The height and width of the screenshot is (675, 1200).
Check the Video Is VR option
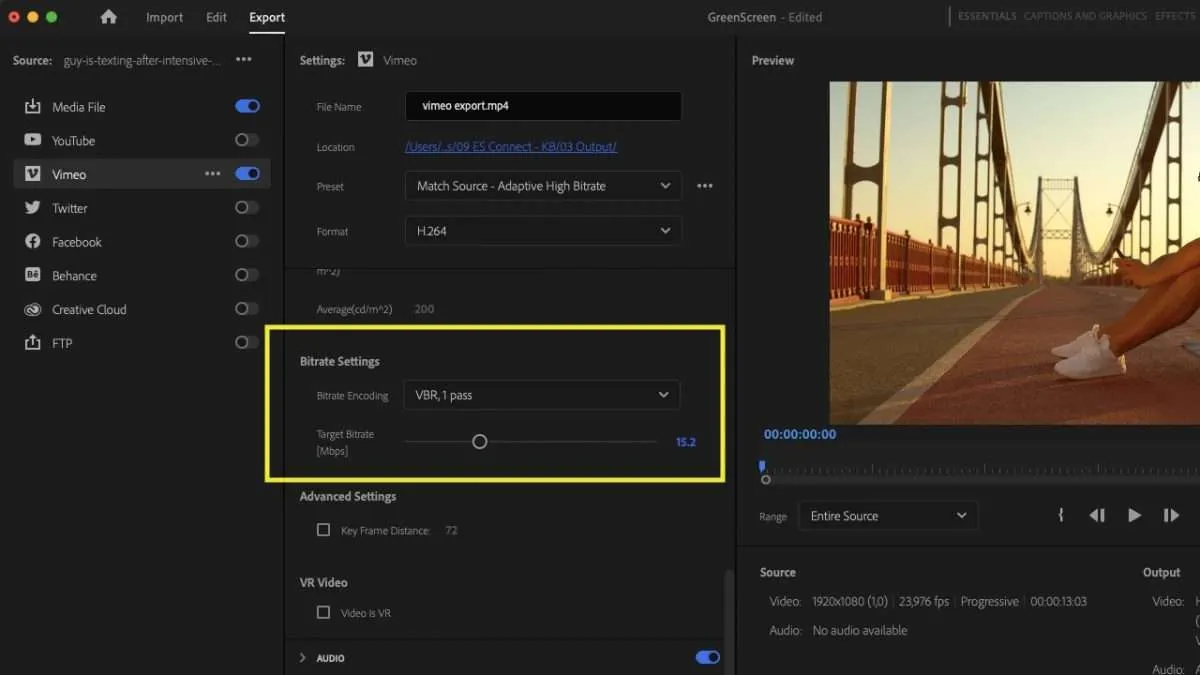click(323, 612)
